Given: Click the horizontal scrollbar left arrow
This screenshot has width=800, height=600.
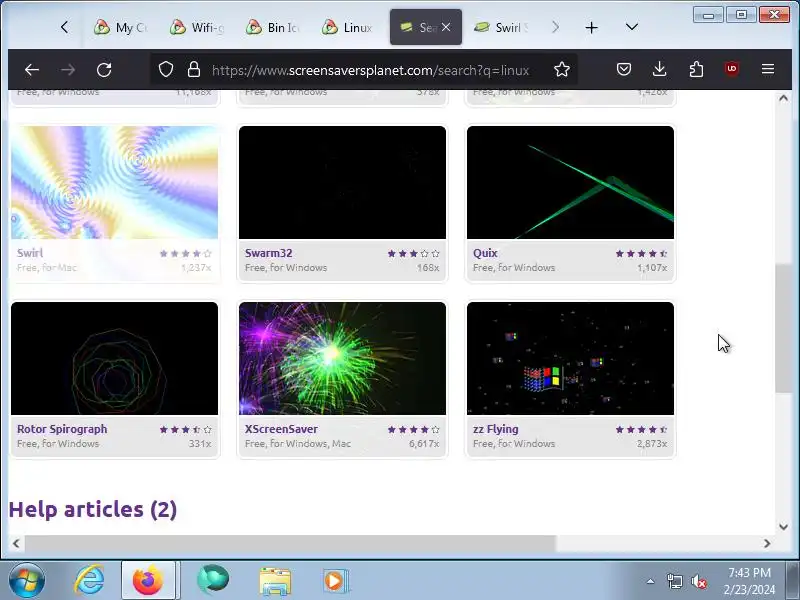Looking at the screenshot, I should click(x=16, y=543).
